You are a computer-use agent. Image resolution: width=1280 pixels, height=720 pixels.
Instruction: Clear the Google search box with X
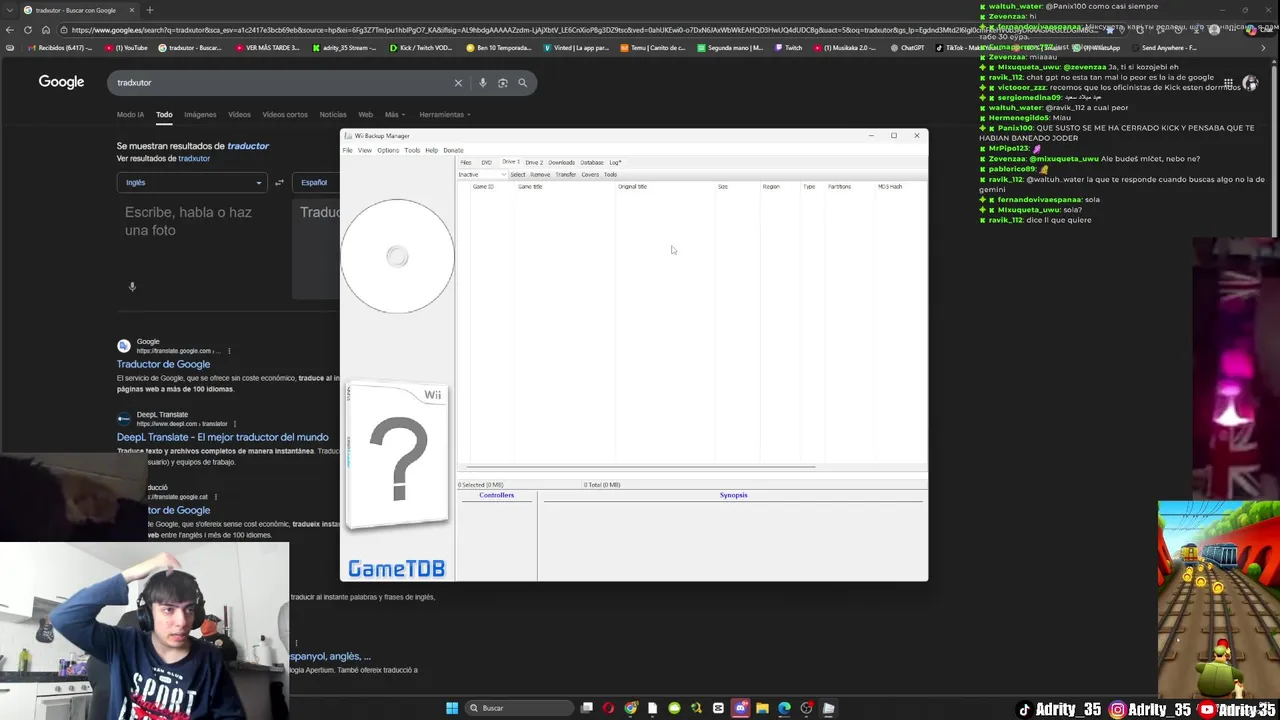458,83
